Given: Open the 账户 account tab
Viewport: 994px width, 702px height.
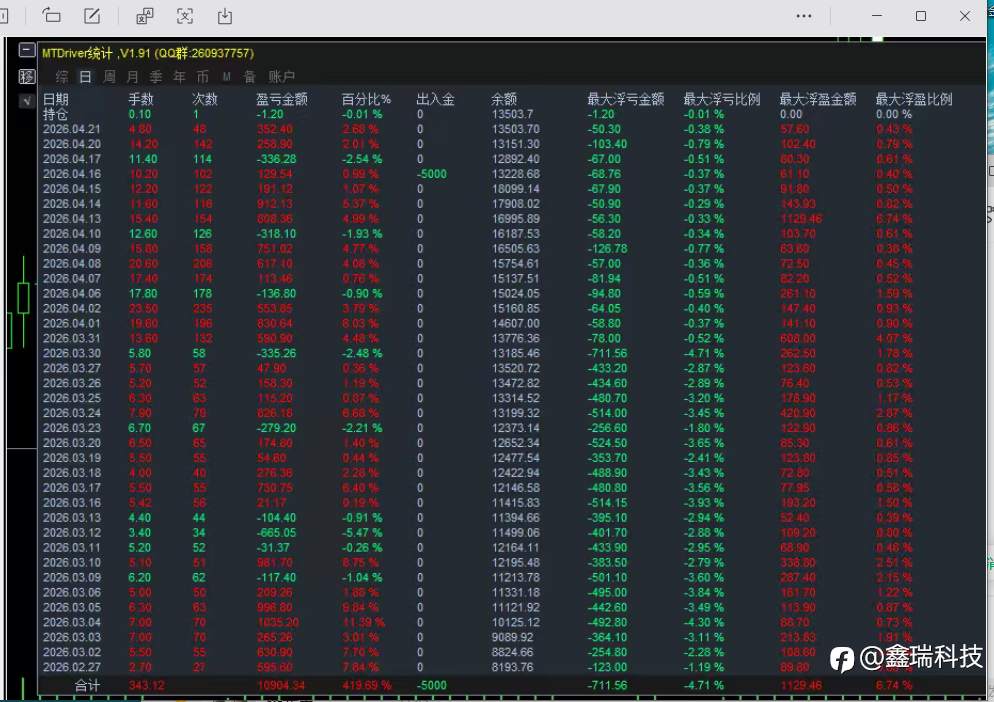Looking at the screenshot, I should pyautogui.click(x=281, y=77).
